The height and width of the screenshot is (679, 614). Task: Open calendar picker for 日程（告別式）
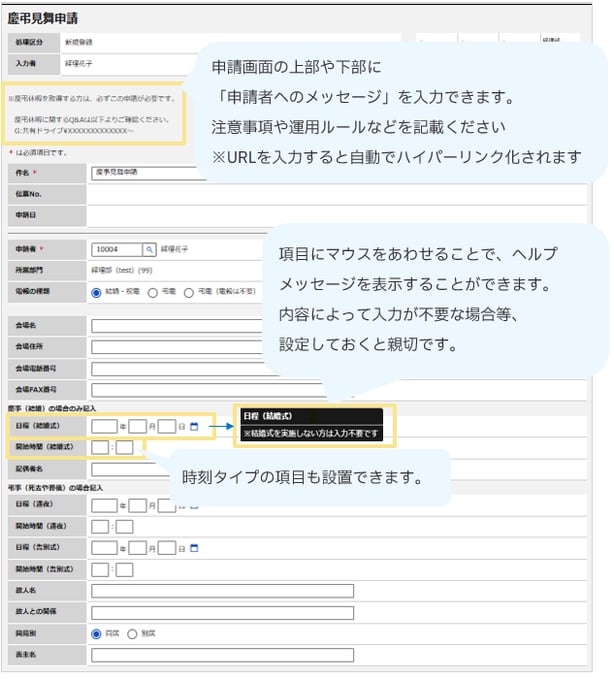click(194, 549)
